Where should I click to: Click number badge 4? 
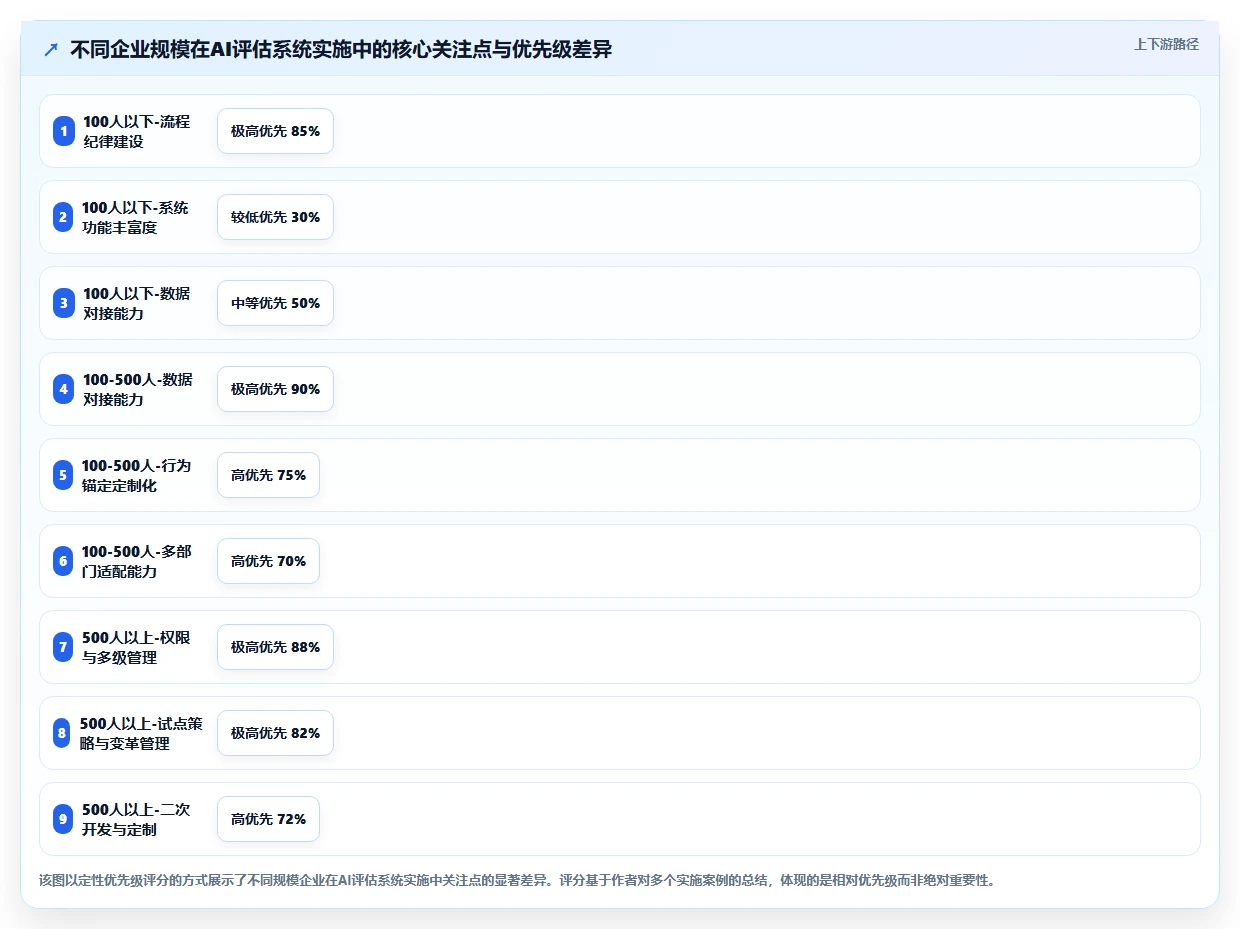[x=64, y=389]
